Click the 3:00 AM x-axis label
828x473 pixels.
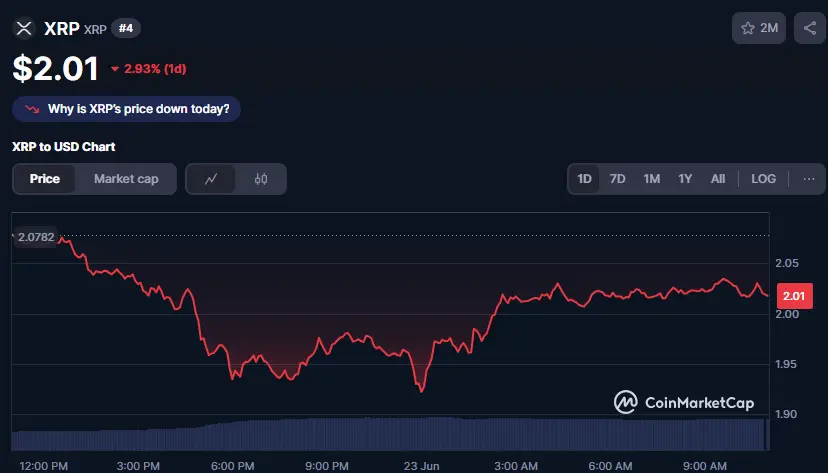coord(516,466)
